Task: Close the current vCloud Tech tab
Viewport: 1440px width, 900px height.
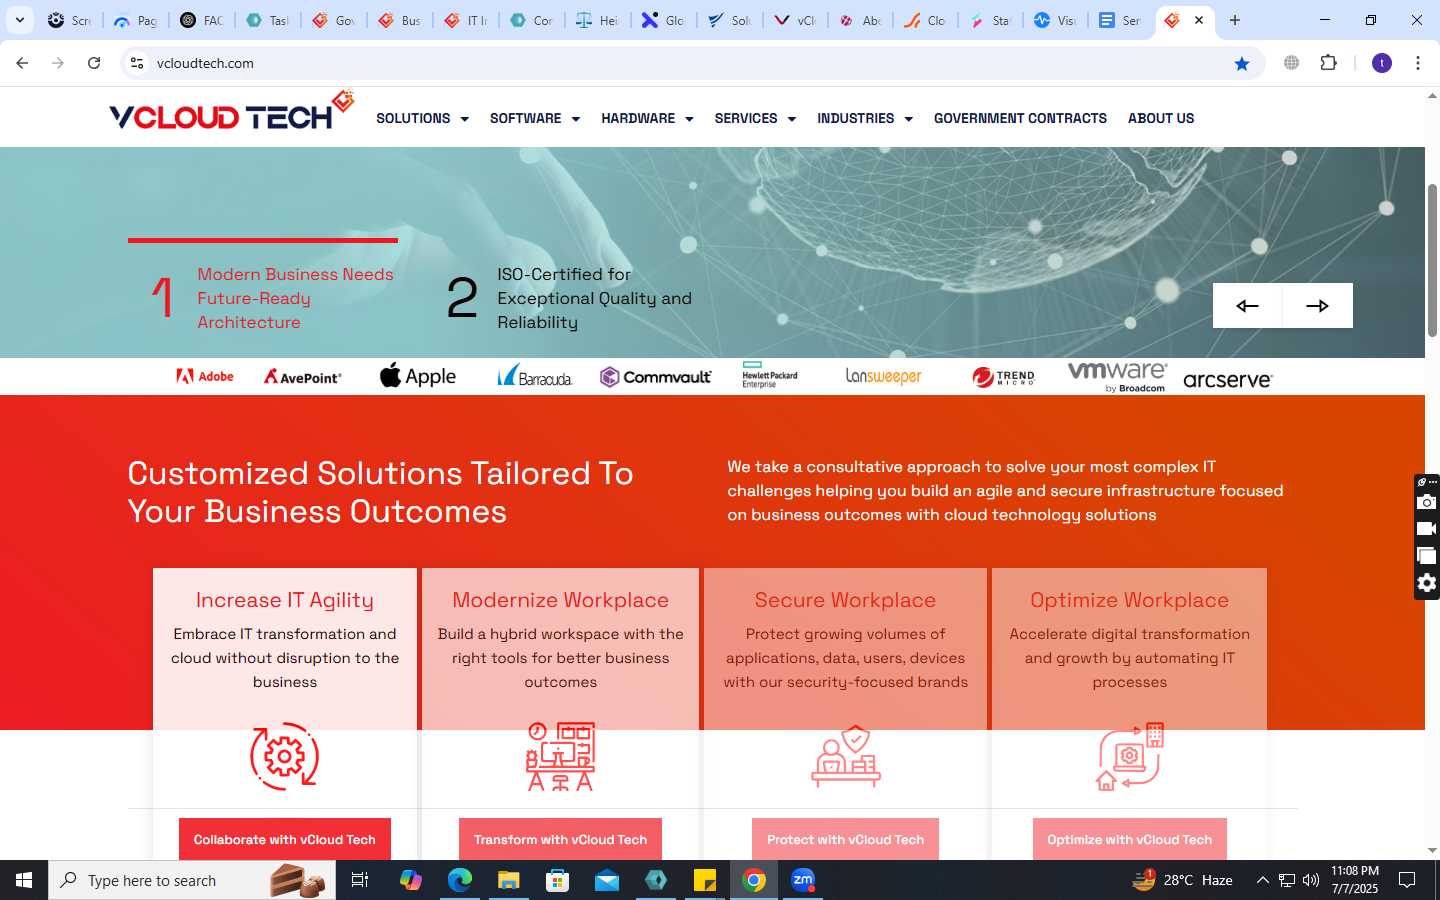Action: tap(1199, 20)
